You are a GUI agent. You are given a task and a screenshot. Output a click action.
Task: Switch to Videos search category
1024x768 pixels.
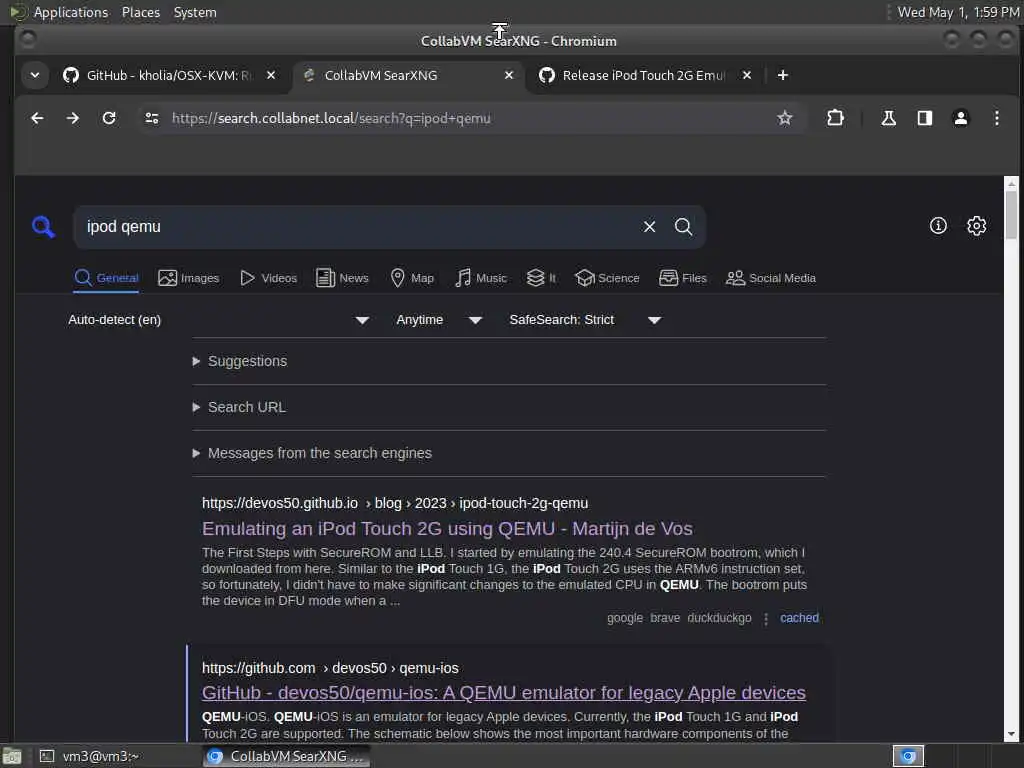click(x=268, y=278)
